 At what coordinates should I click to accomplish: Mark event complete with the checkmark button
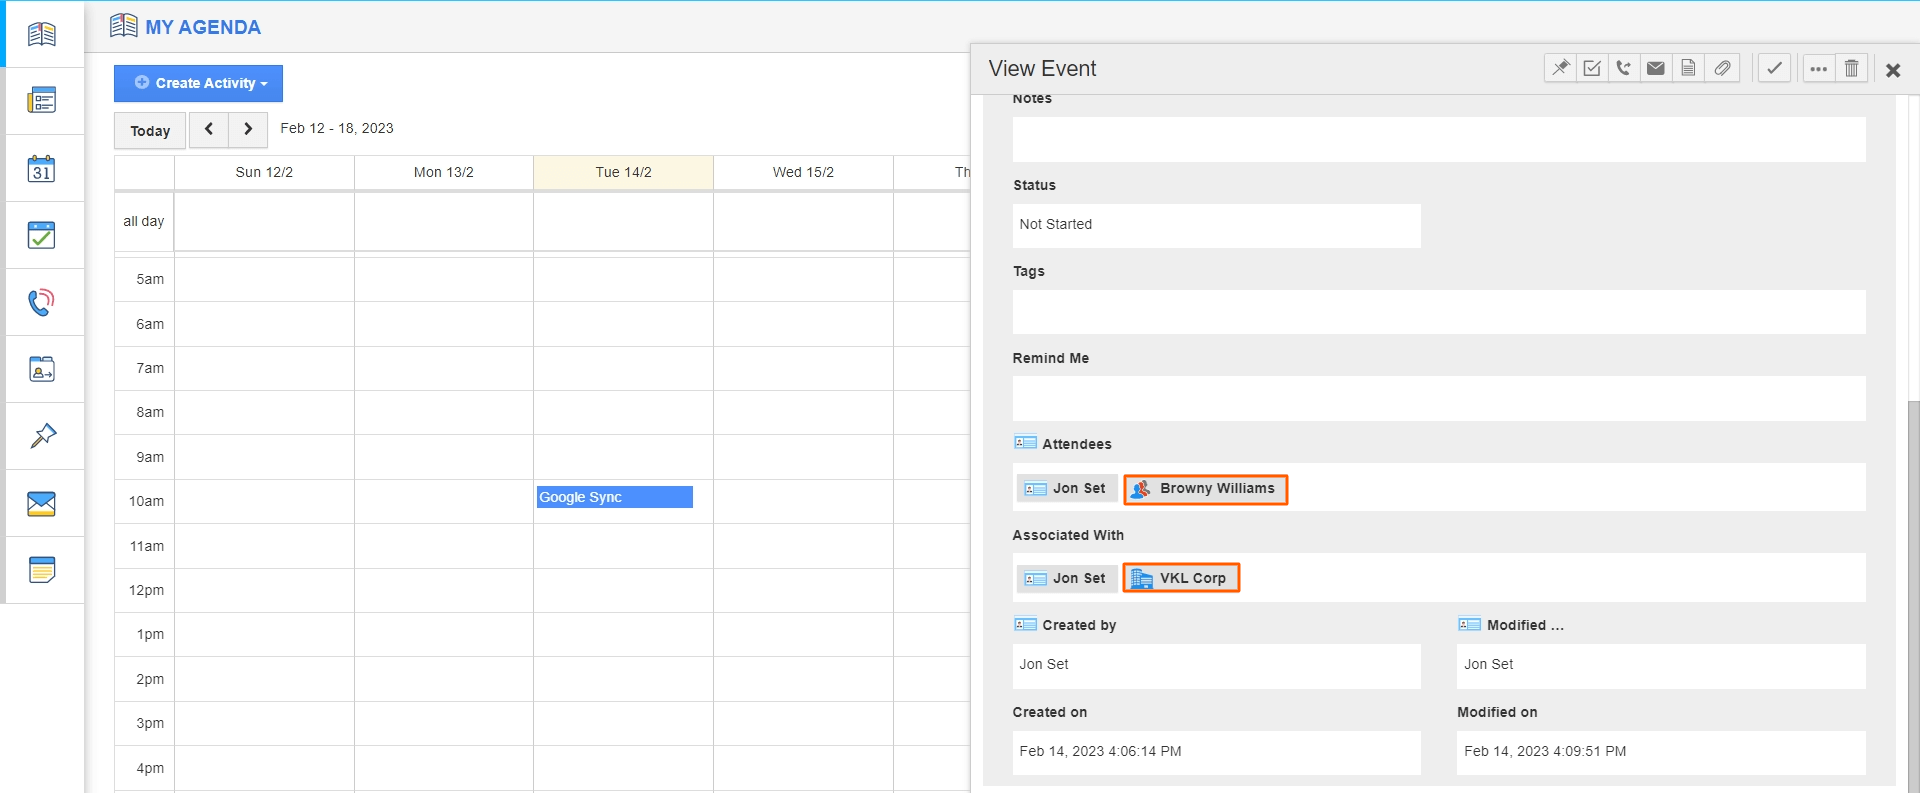pyautogui.click(x=1774, y=68)
